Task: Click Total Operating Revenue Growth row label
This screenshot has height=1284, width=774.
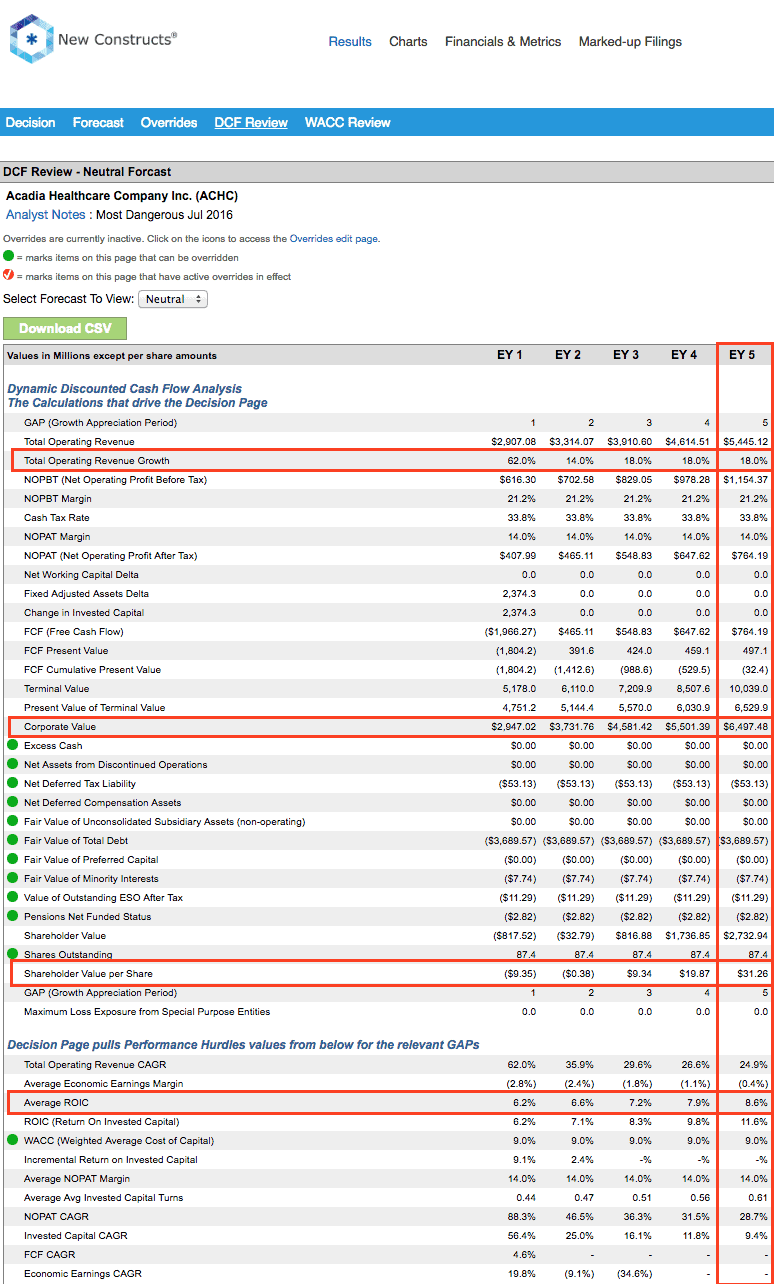Action: [x=97, y=461]
